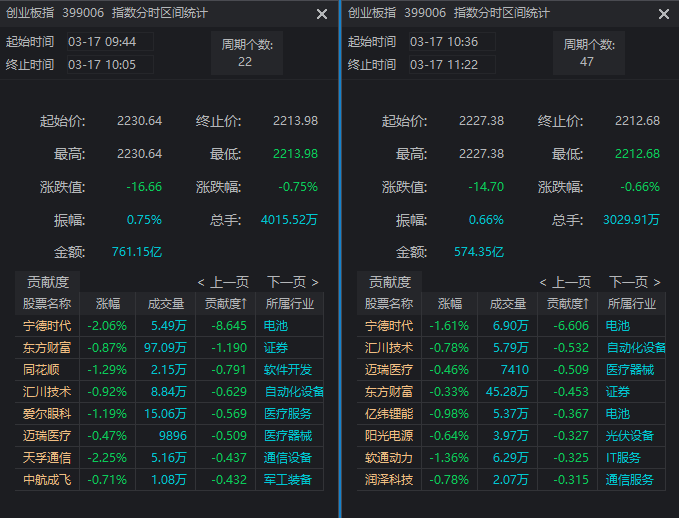Click end time field showing 03-17 11:22

[x=451, y=64]
